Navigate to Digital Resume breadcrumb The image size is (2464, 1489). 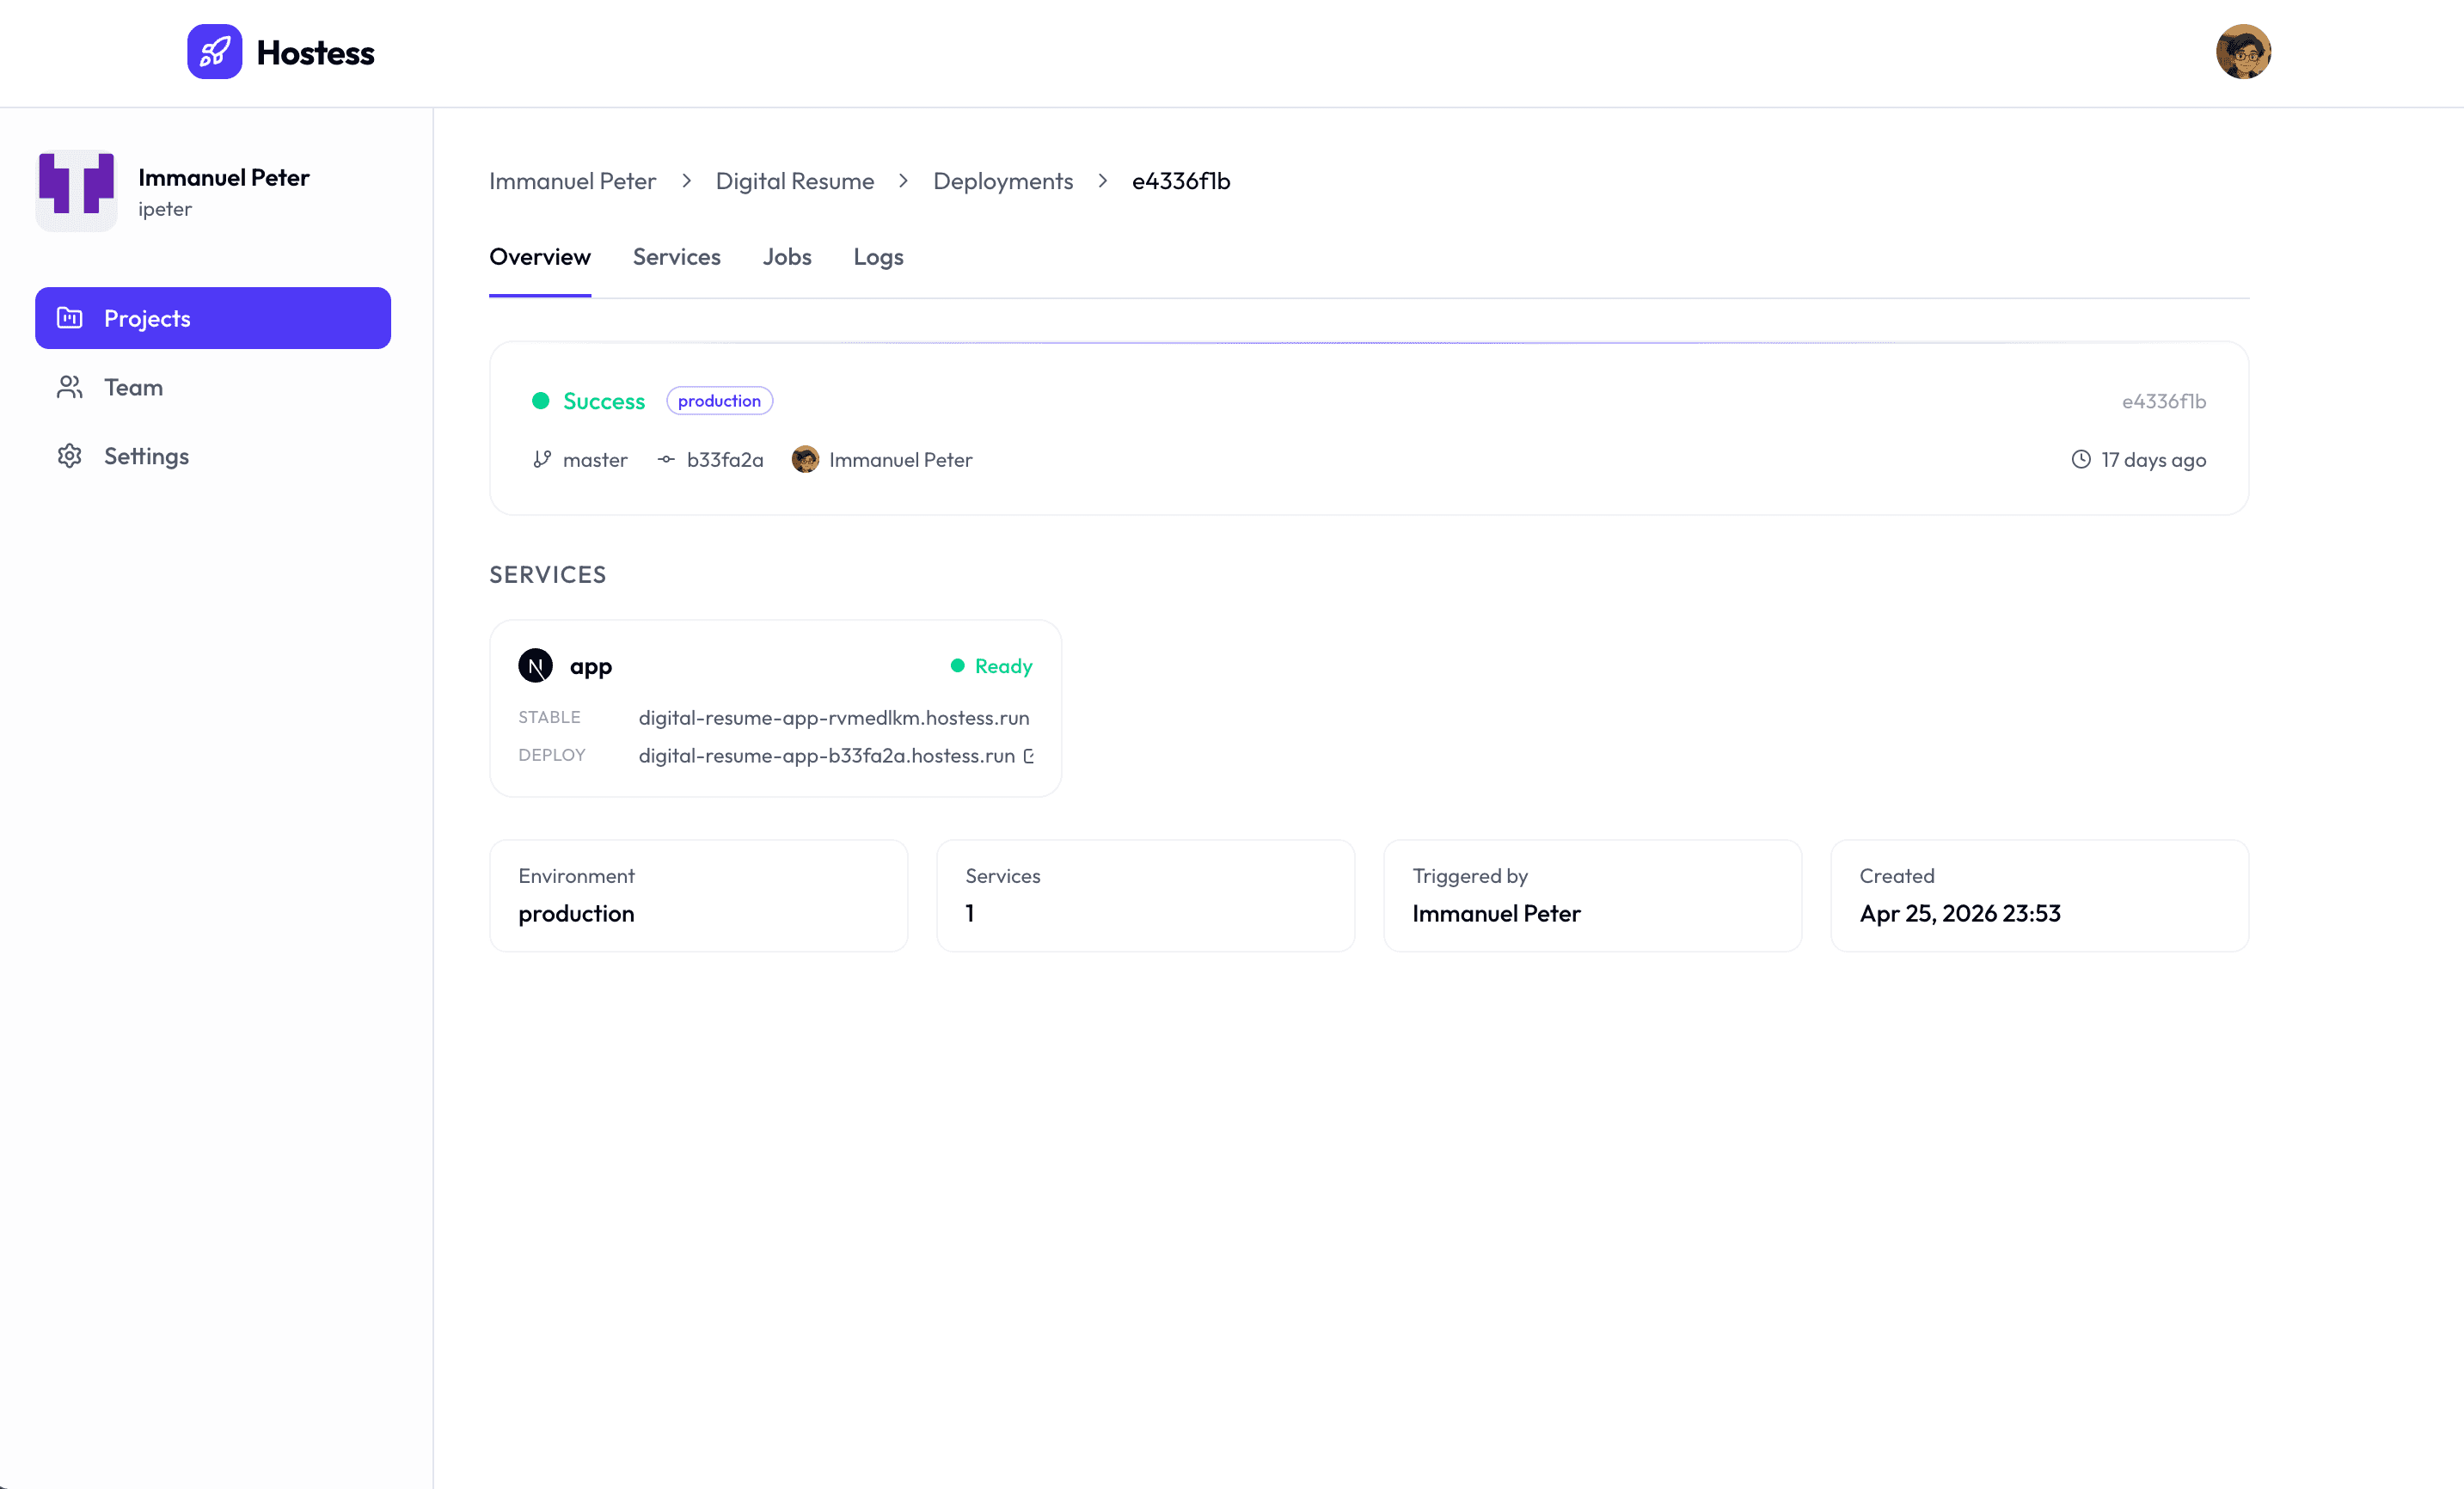click(x=795, y=181)
